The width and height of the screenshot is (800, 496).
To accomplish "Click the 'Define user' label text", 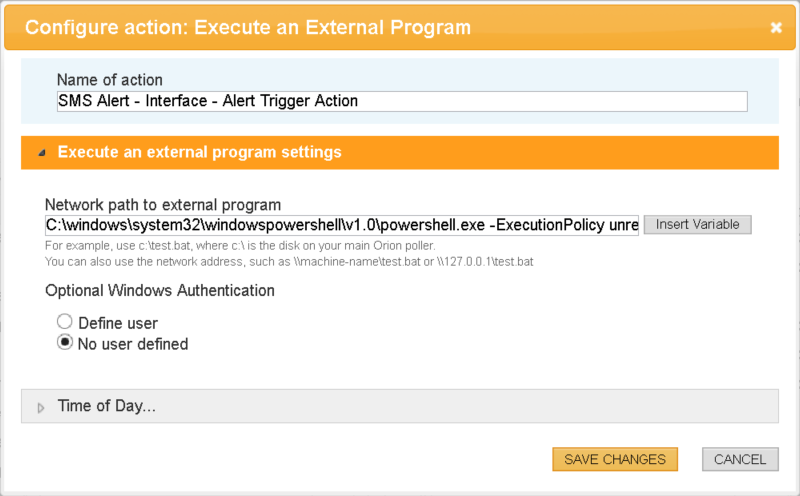I will pyautogui.click(x=117, y=323).
